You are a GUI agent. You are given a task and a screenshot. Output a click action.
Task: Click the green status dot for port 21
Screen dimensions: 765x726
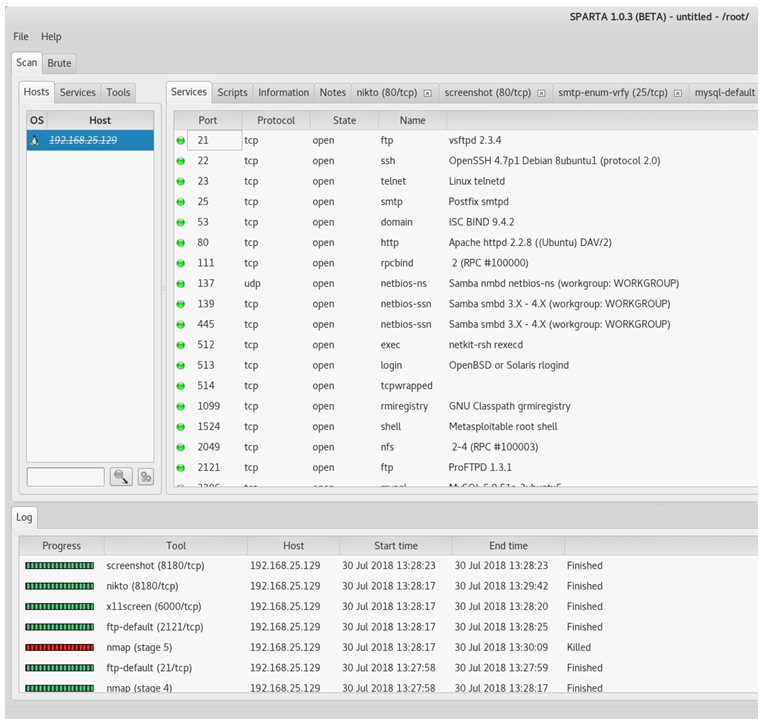click(x=181, y=141)
